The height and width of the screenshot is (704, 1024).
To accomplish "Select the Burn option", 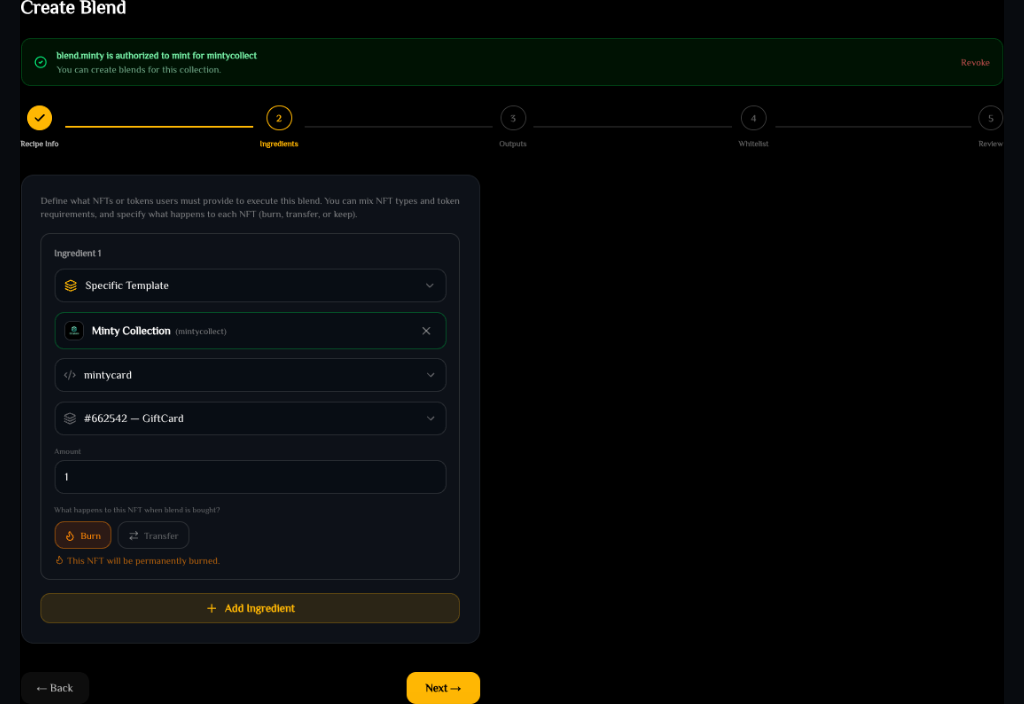I will [83, 536].
